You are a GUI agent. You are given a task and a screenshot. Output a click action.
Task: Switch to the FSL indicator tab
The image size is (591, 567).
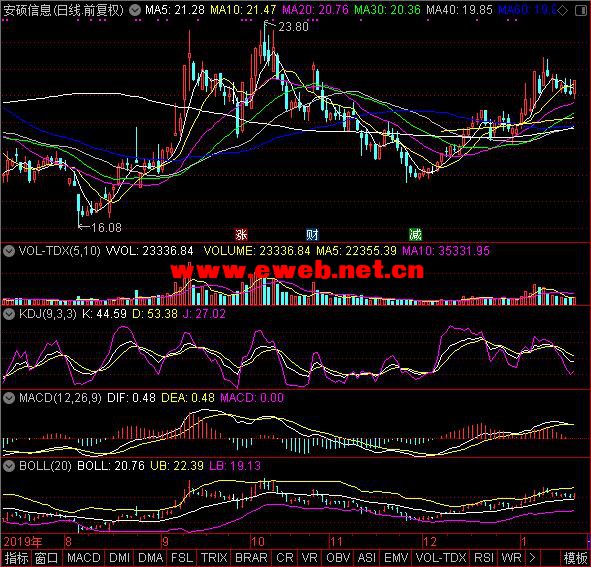point(182,558)
